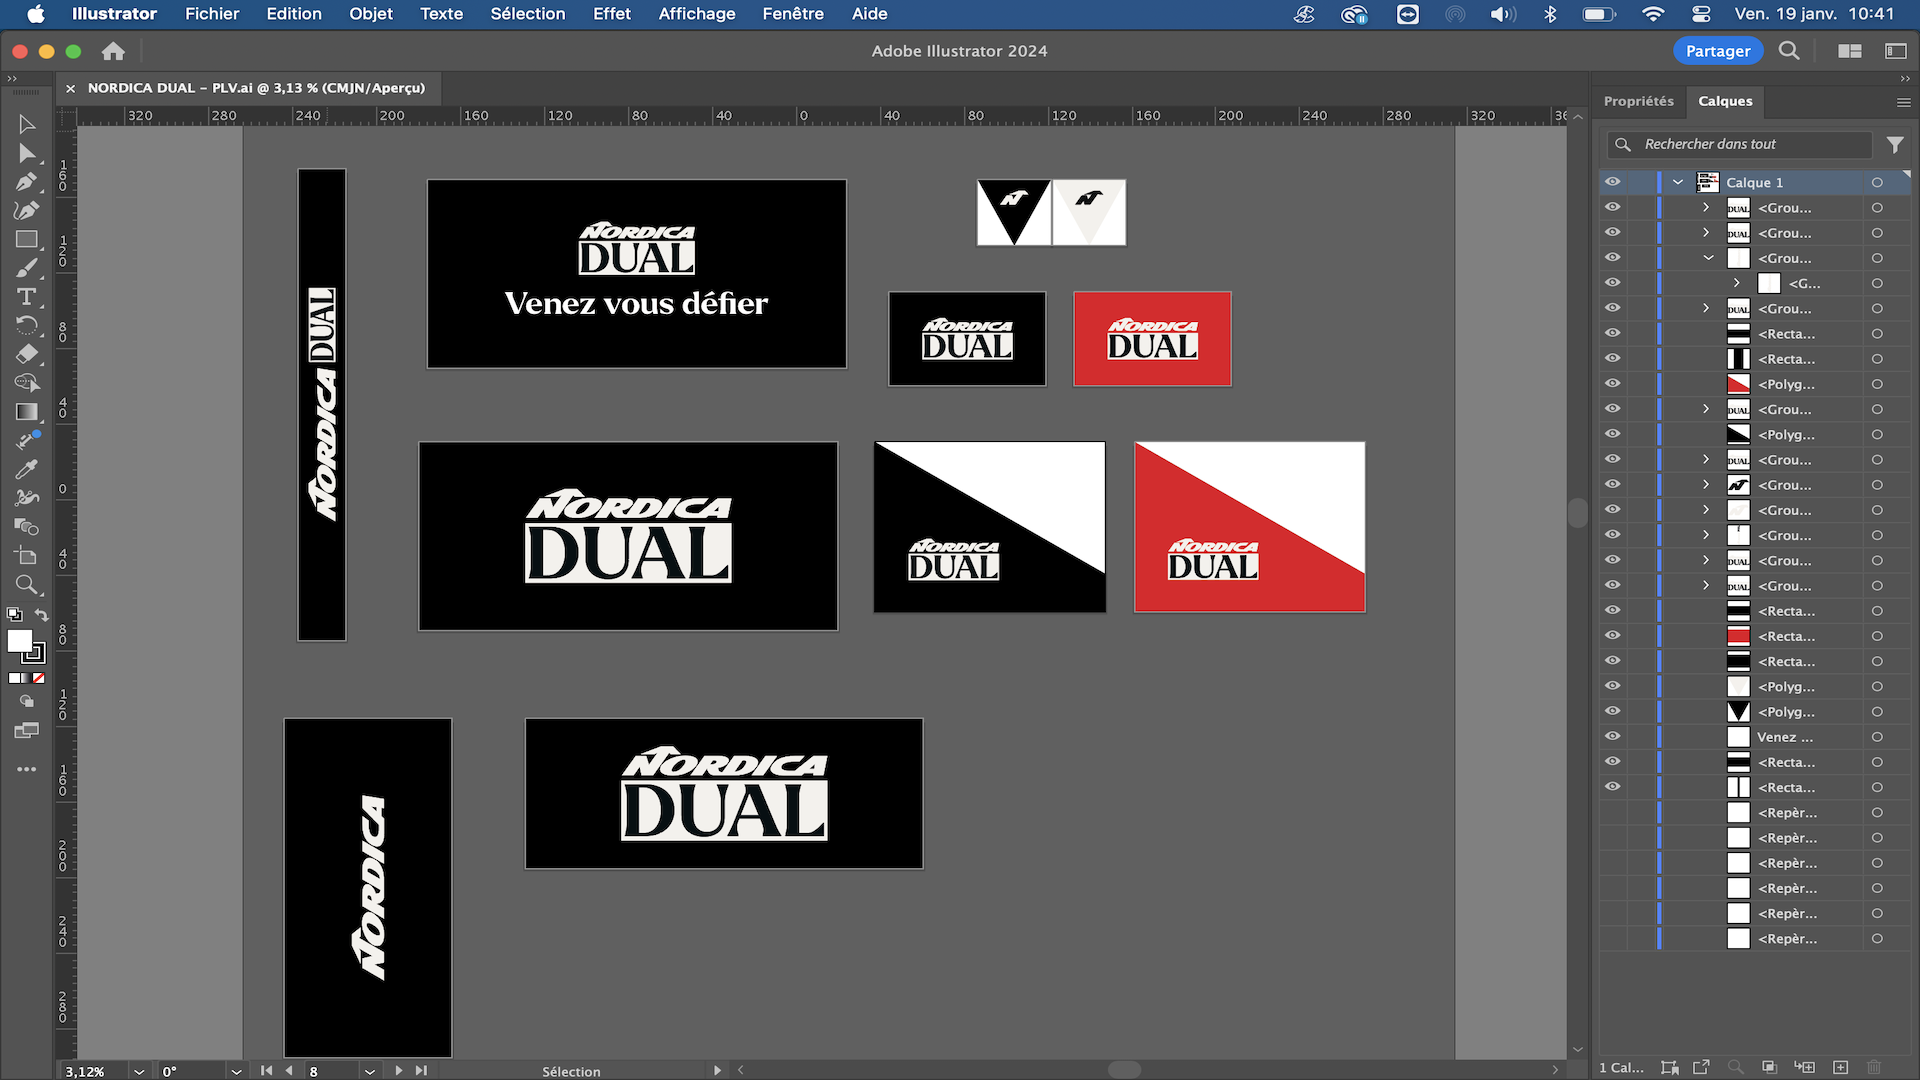The height and width of the screenshot is (1080, 1920).
Task: Open the zoom level dropdown
Action: [x=138, y=1071]
